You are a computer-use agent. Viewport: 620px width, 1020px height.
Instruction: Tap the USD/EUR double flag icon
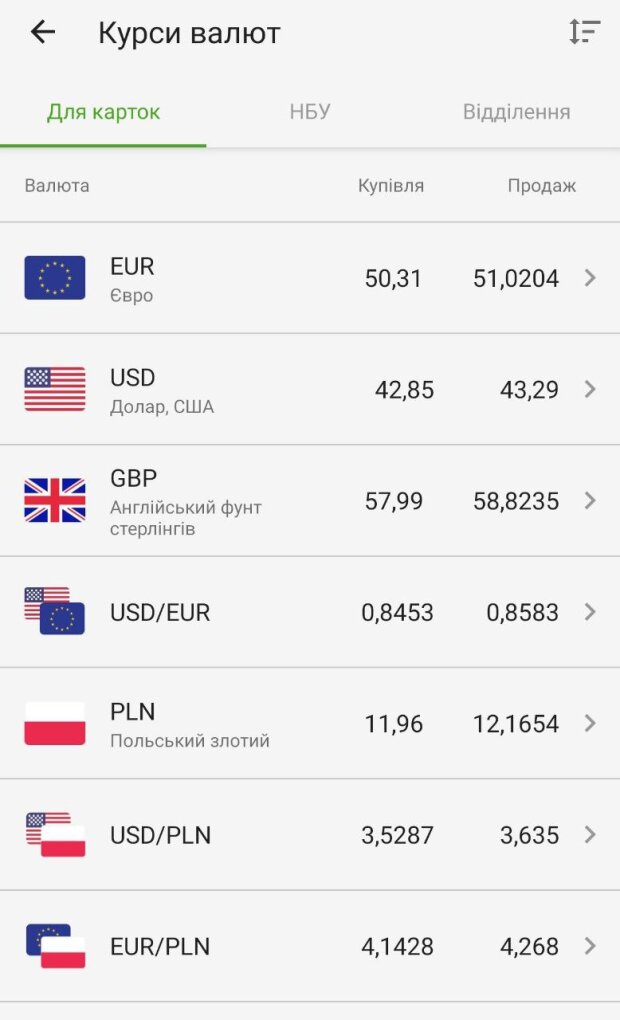point(55,611)
